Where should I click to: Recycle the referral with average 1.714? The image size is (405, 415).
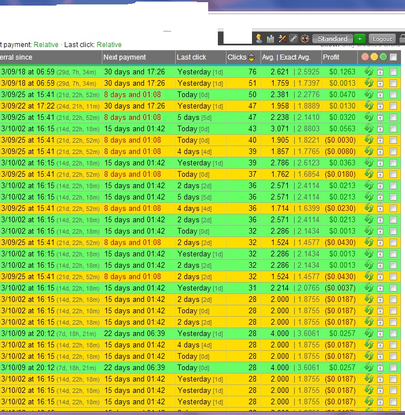[x=369, y=208]
